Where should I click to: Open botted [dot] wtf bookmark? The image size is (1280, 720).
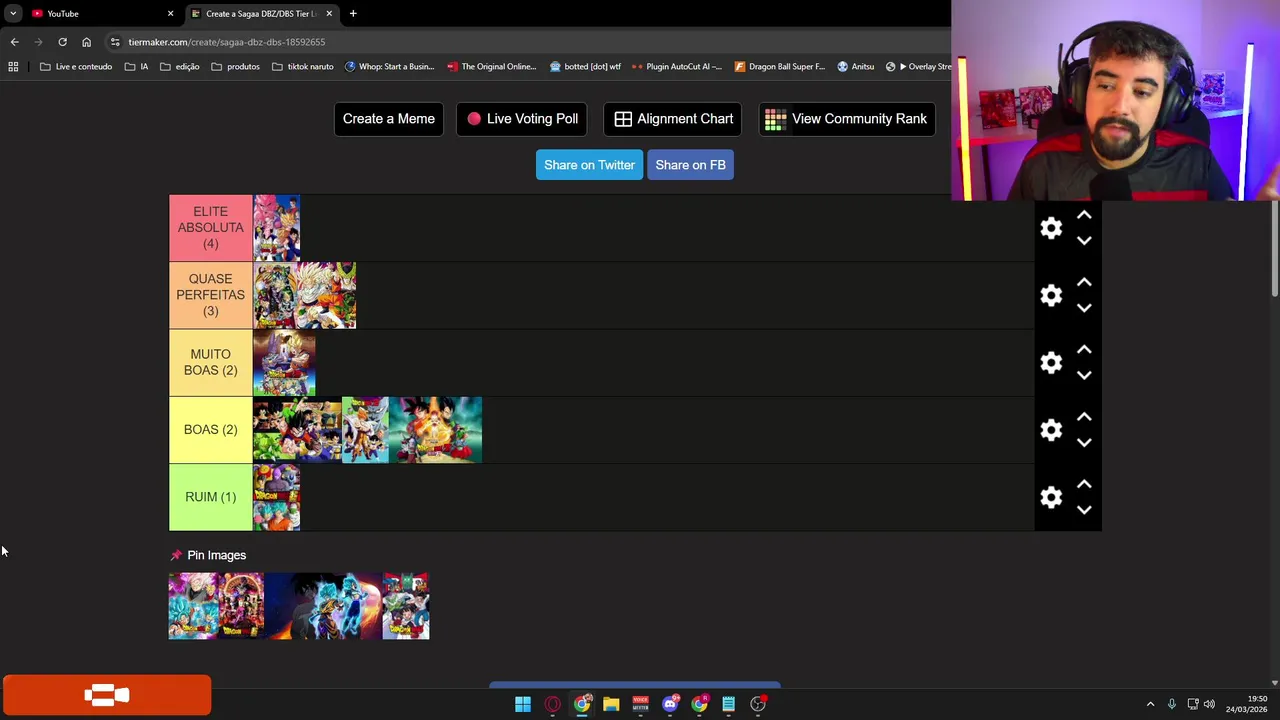[585, 67]
